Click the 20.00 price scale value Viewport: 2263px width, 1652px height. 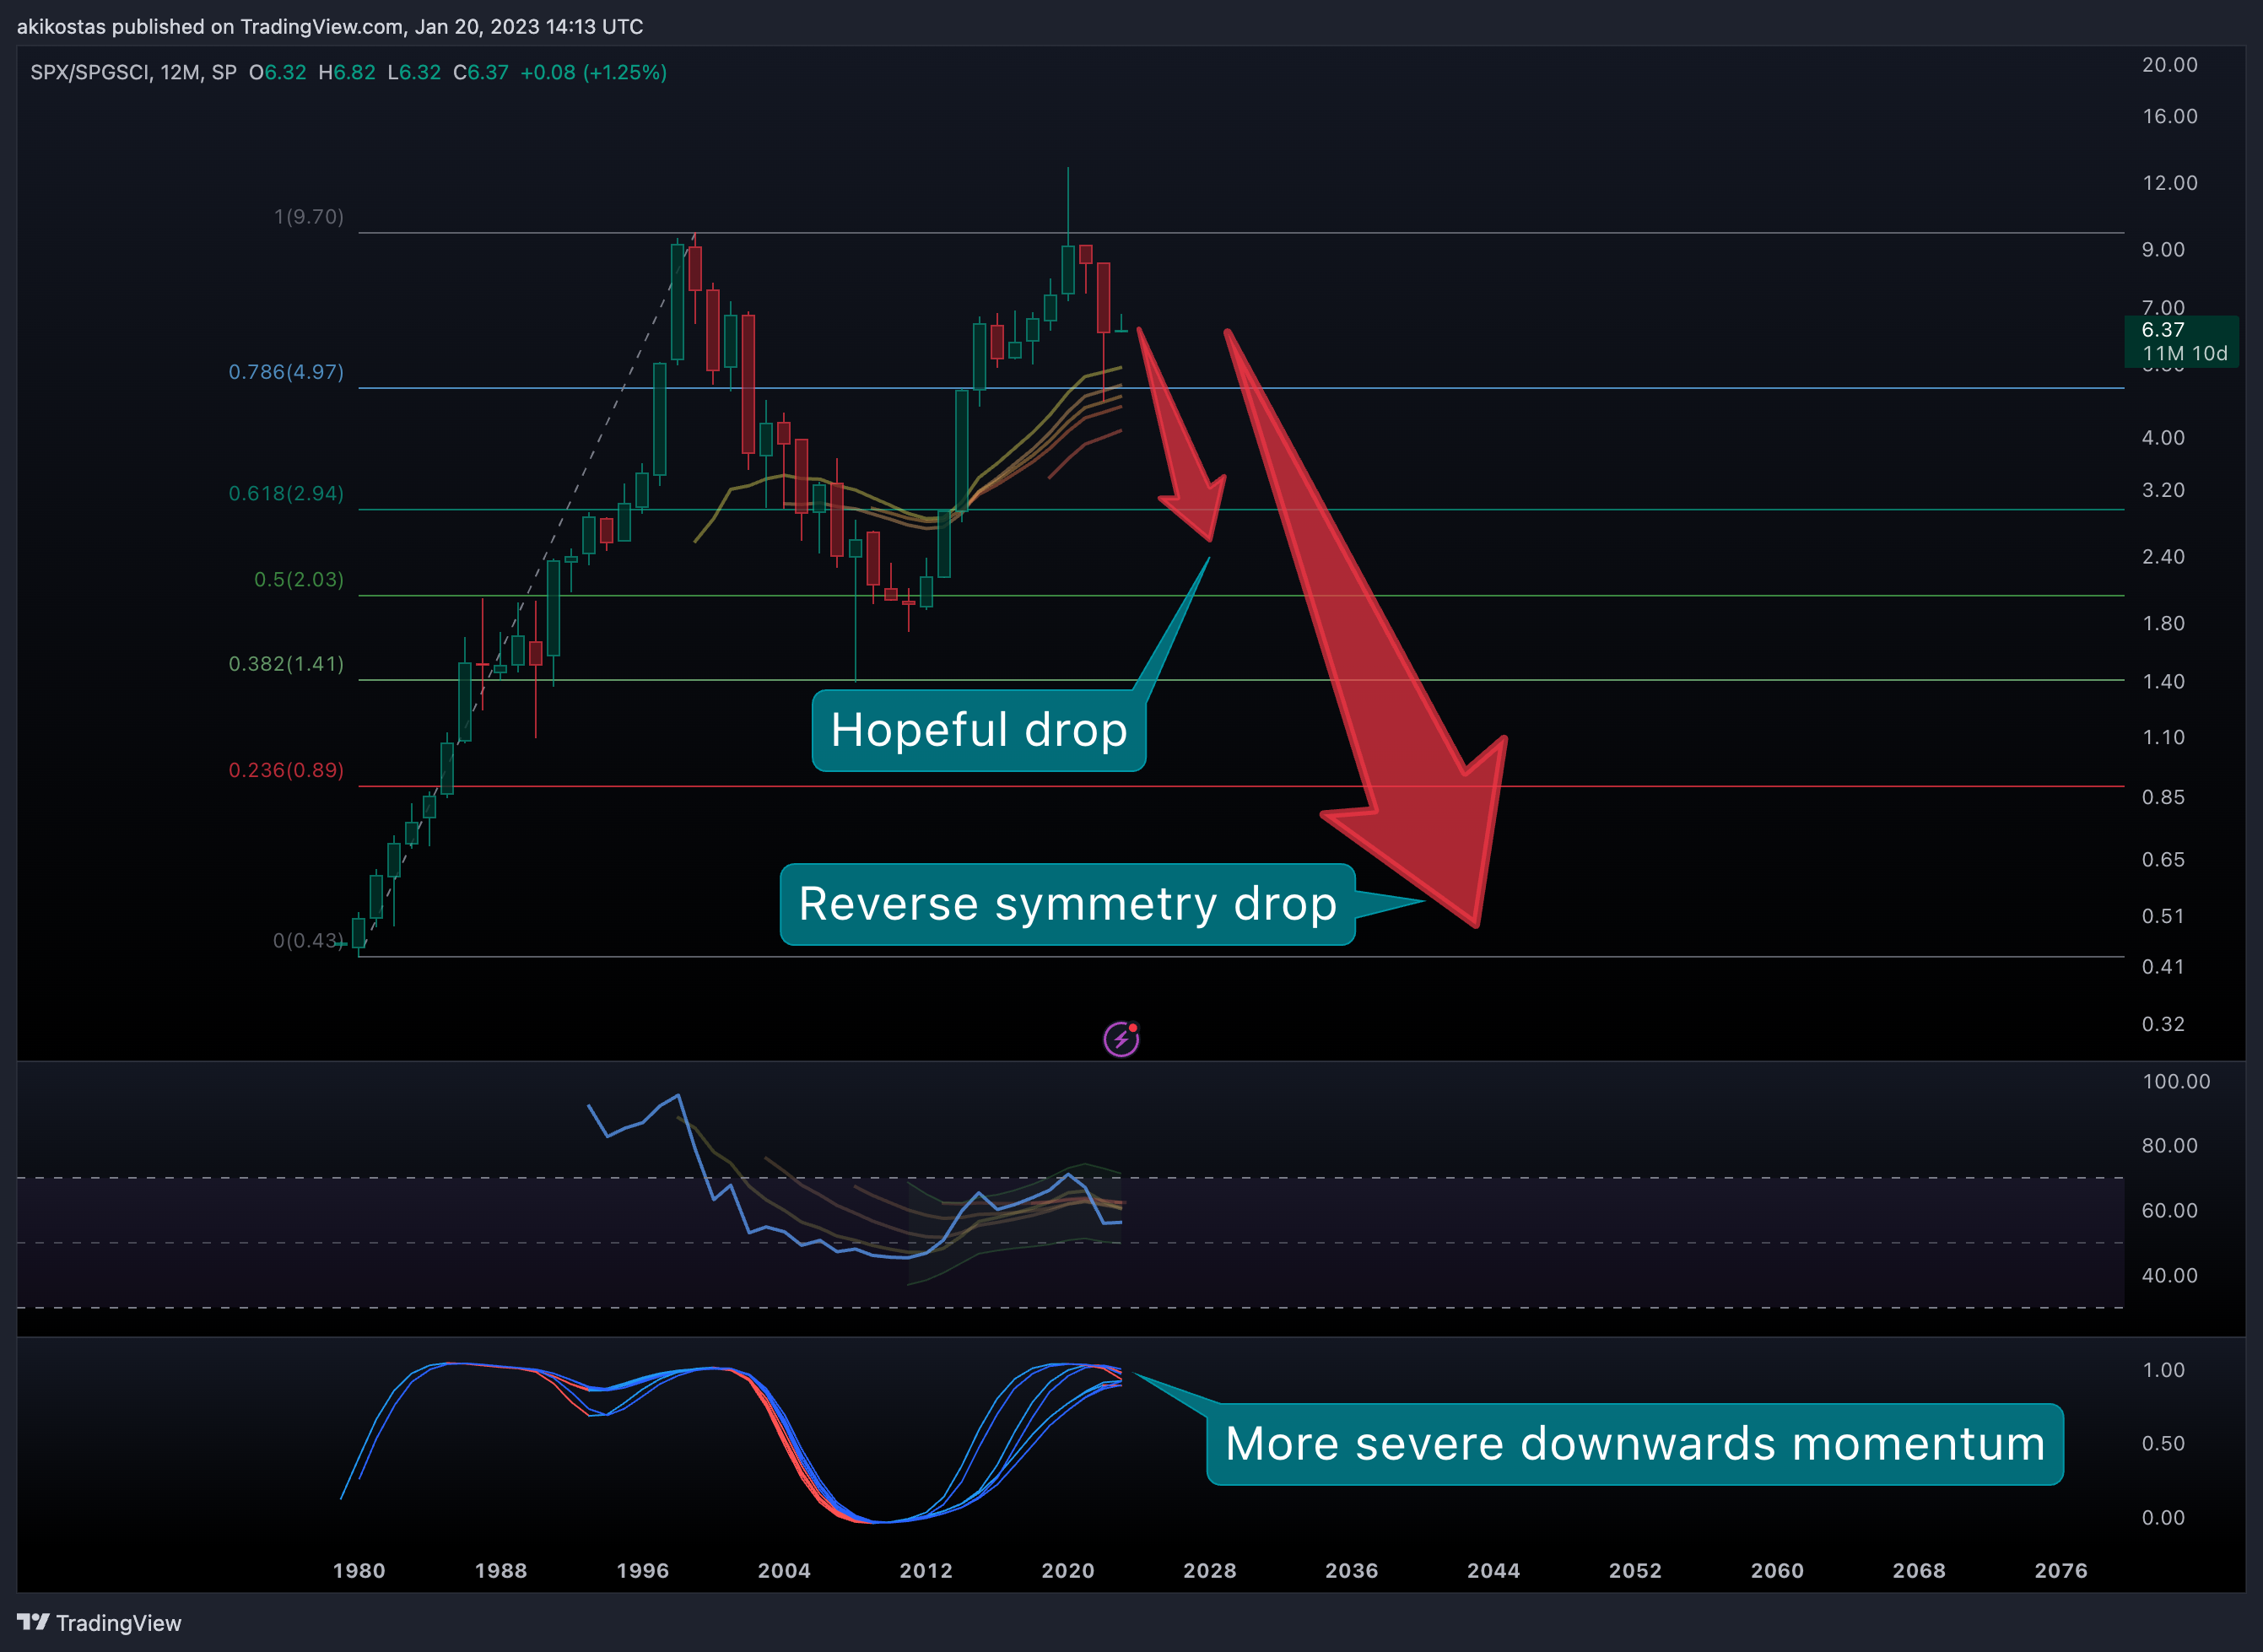coord(2169,65)
